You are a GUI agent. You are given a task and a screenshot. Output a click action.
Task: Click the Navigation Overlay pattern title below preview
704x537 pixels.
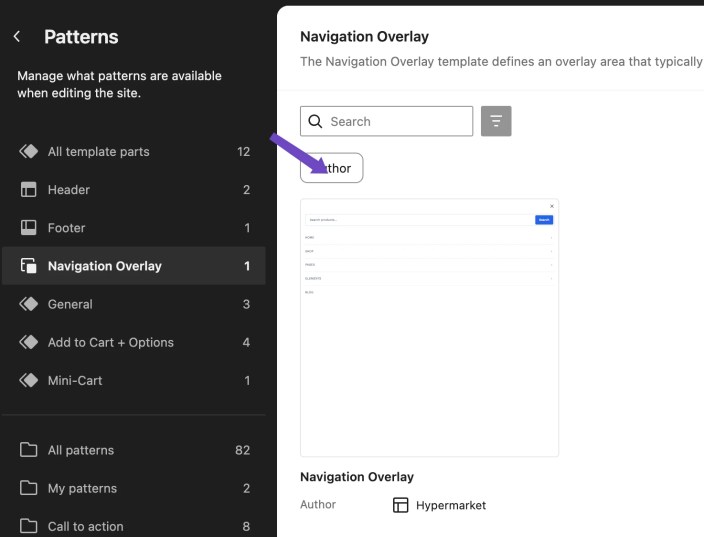tap(357, 477)
